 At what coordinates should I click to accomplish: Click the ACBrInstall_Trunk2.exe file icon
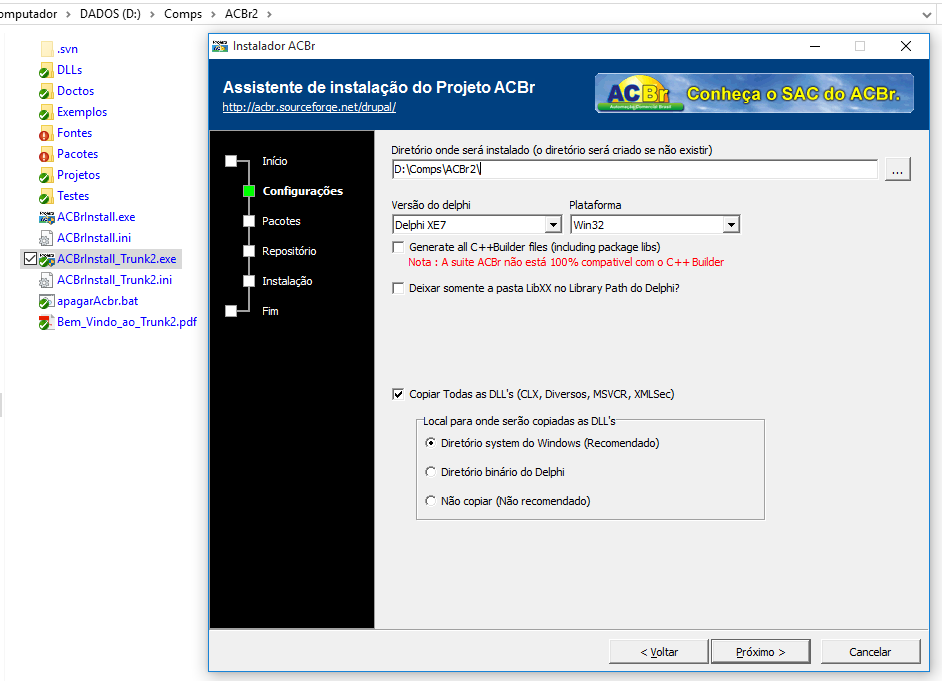[x=46, y=259]
